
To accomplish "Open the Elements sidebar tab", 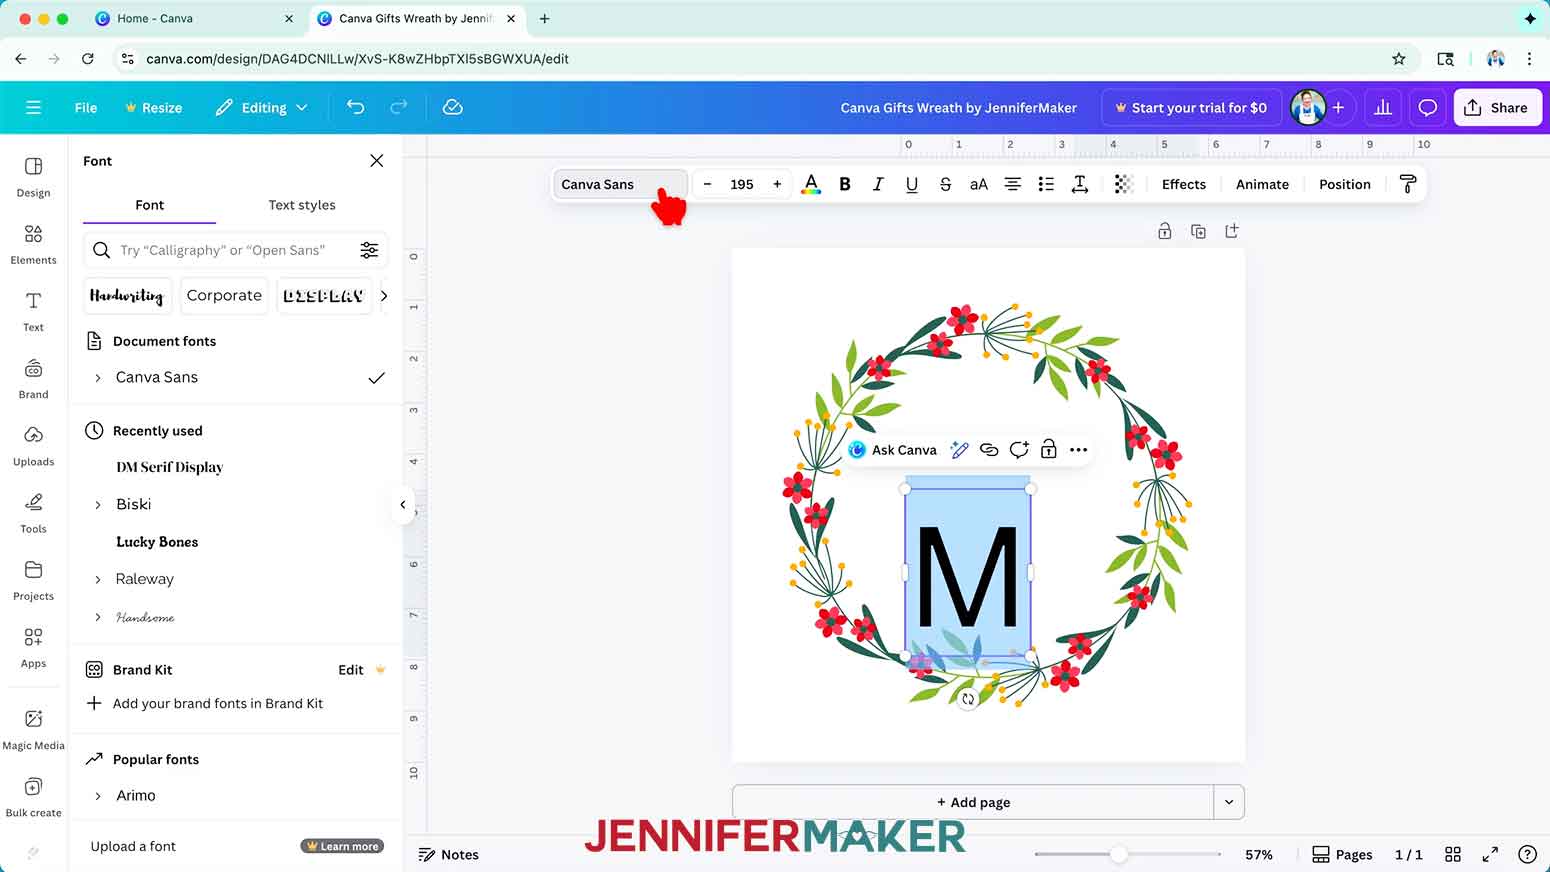I will coord(33,244).
